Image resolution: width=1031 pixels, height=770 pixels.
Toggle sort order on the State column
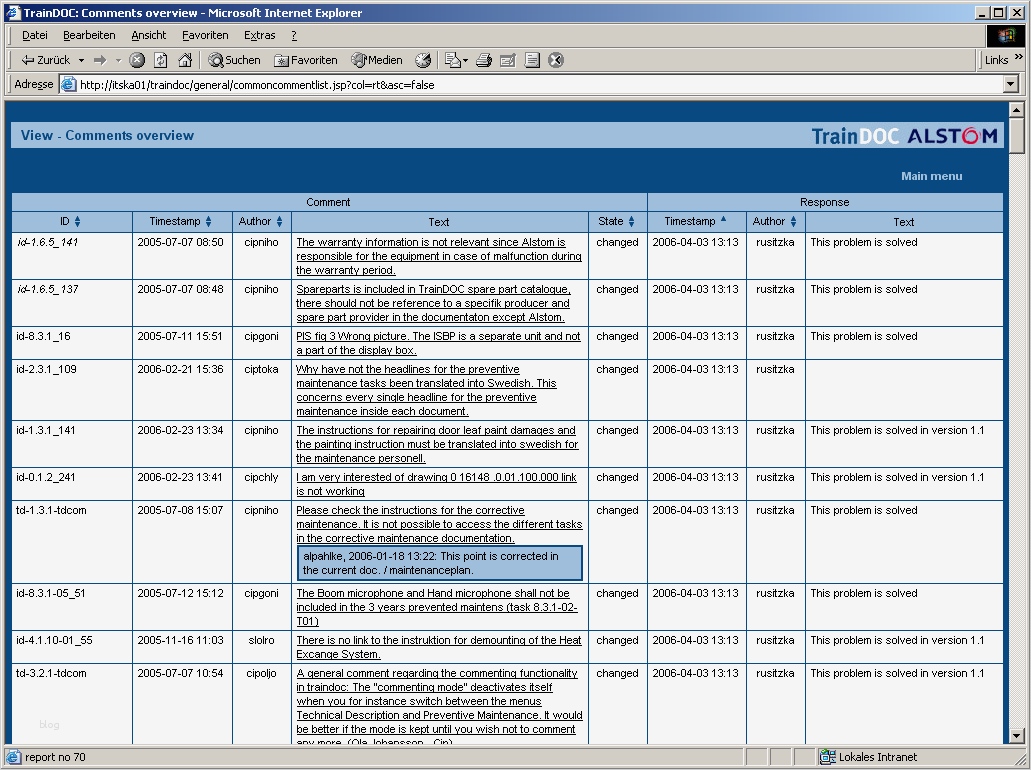[x=631, y=222]
